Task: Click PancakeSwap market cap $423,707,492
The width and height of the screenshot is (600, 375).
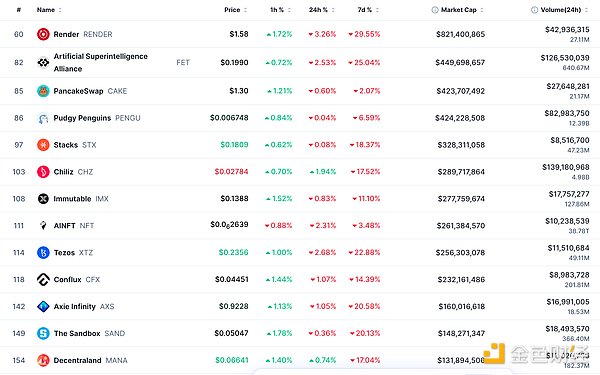Action: (x=461, y=91)
